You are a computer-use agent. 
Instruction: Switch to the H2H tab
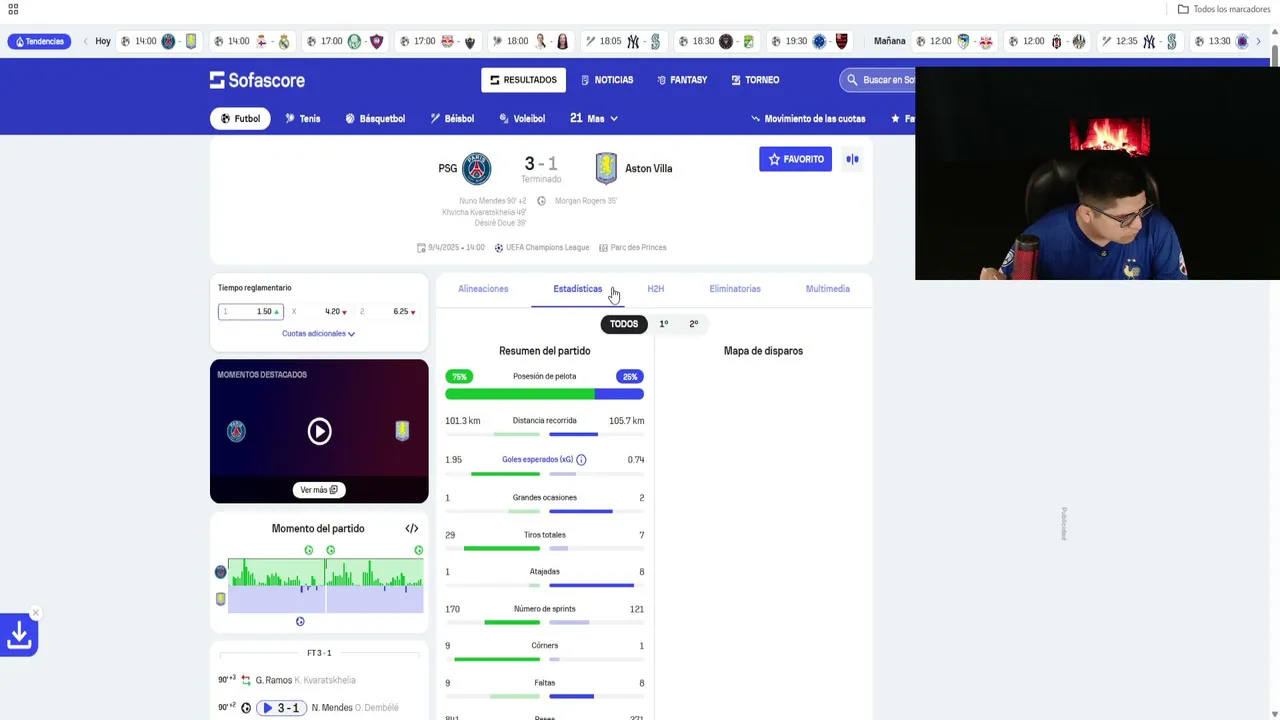click(655, 289)
